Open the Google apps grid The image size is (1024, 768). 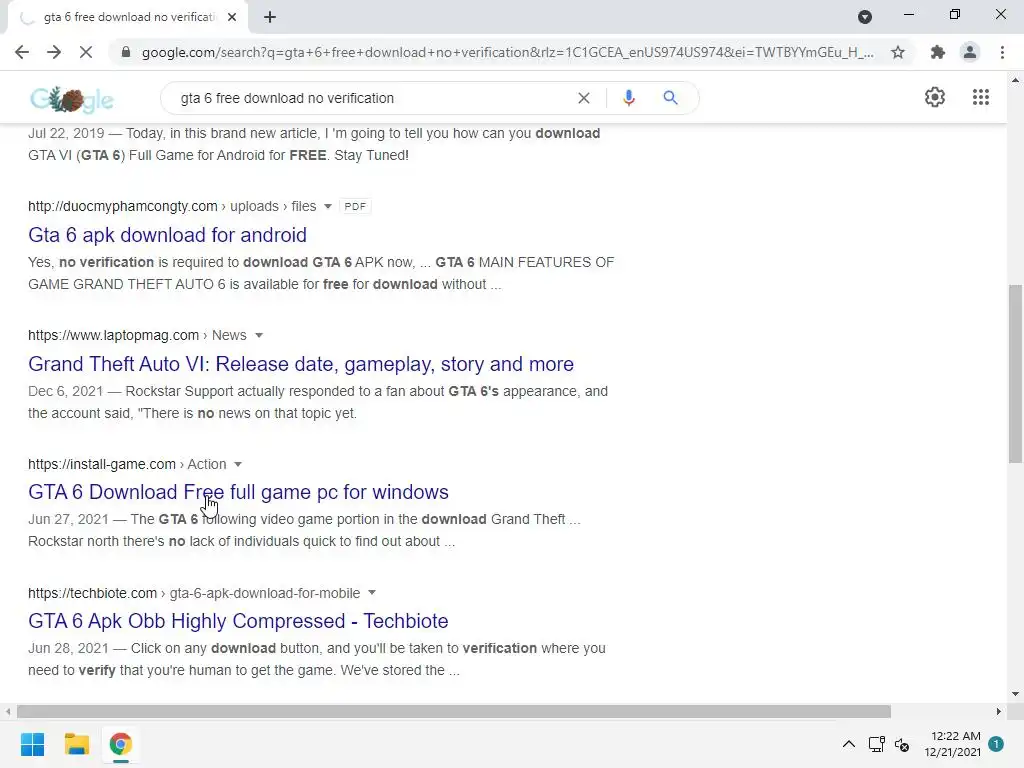[x=981, y=97]
